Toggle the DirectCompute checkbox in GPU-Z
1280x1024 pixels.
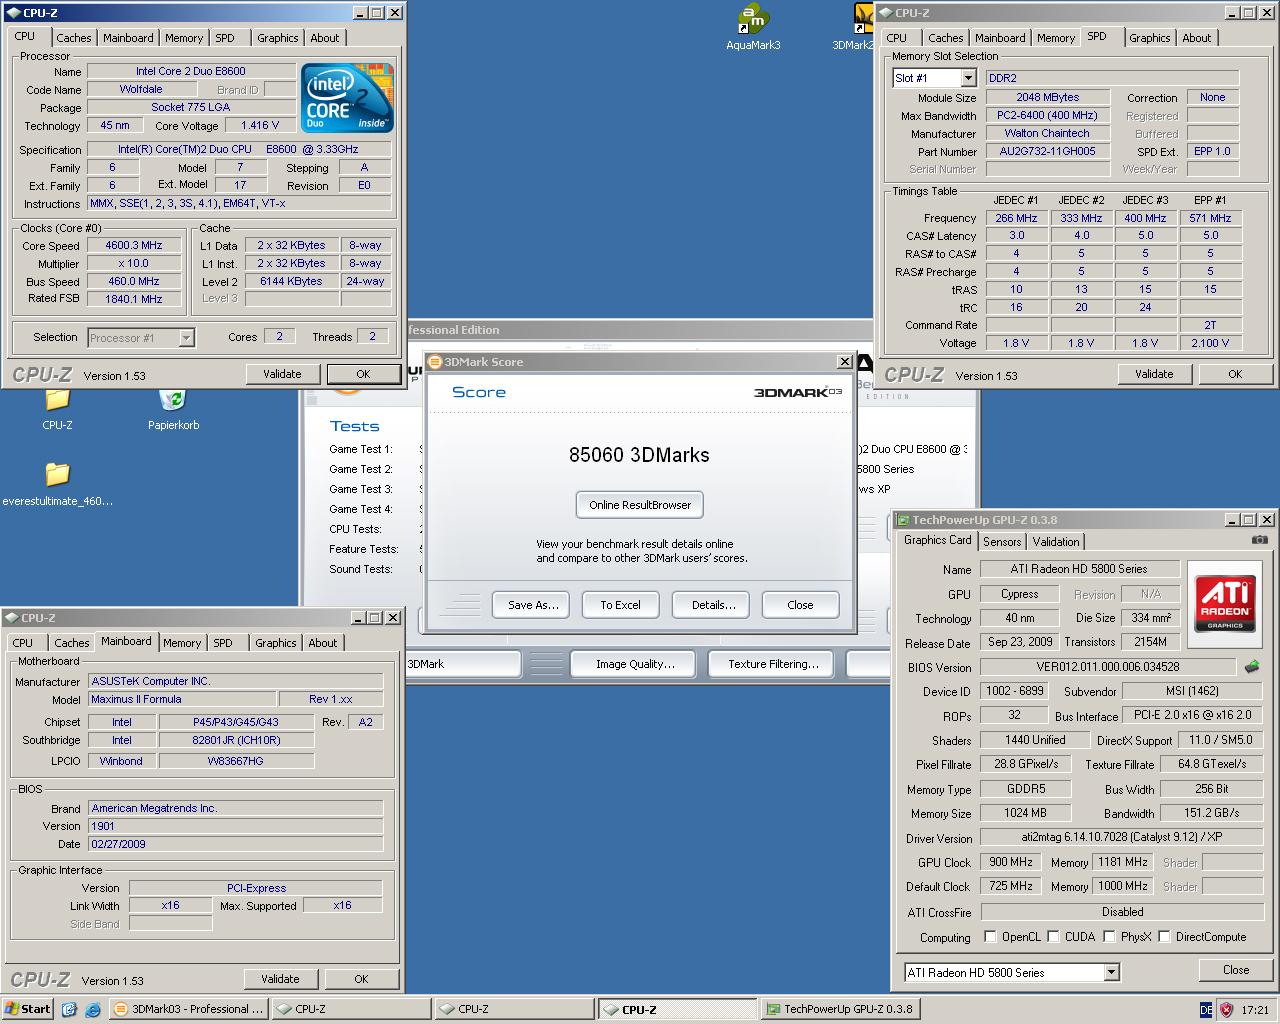click(1164, 937)
